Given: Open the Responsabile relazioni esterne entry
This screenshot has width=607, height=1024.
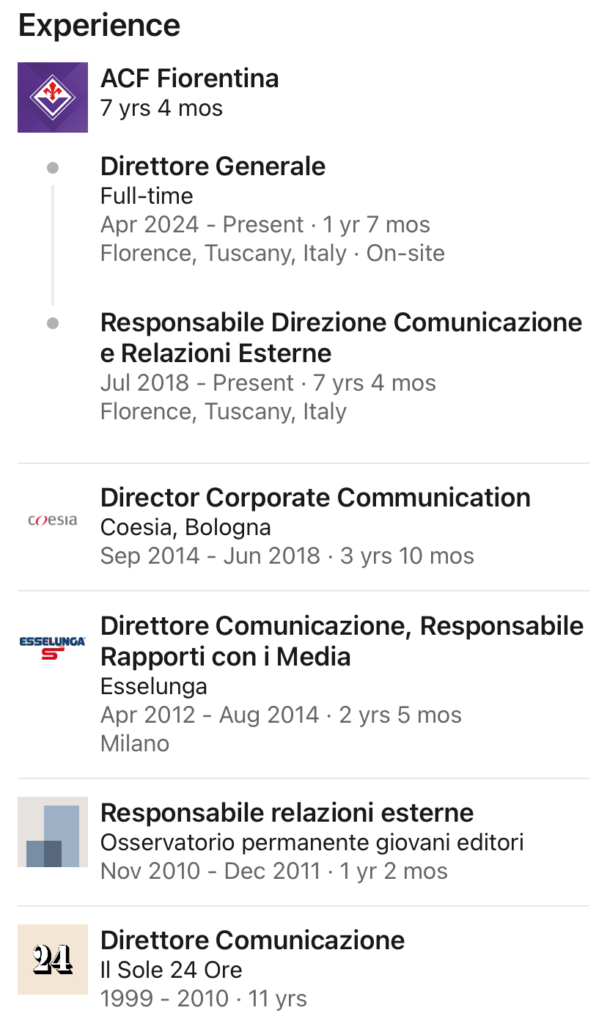Looking at the screenshot, I should click(x=287, y=812).
